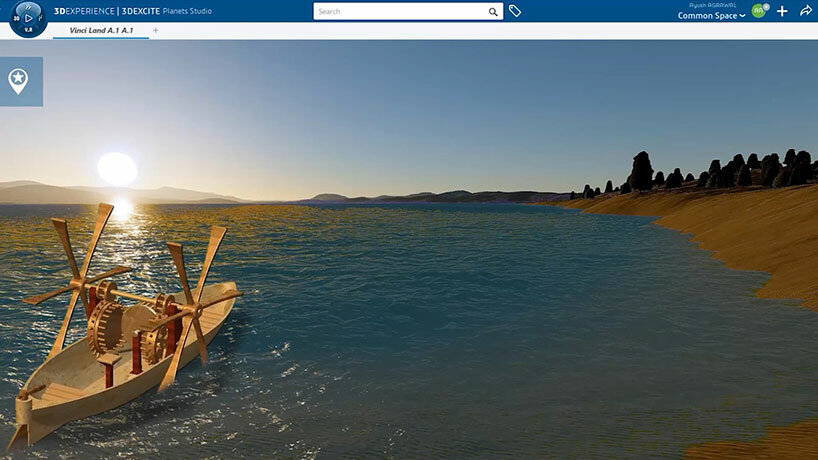
Task: Click the share arrow icon
Action: (x=804, y=11)
